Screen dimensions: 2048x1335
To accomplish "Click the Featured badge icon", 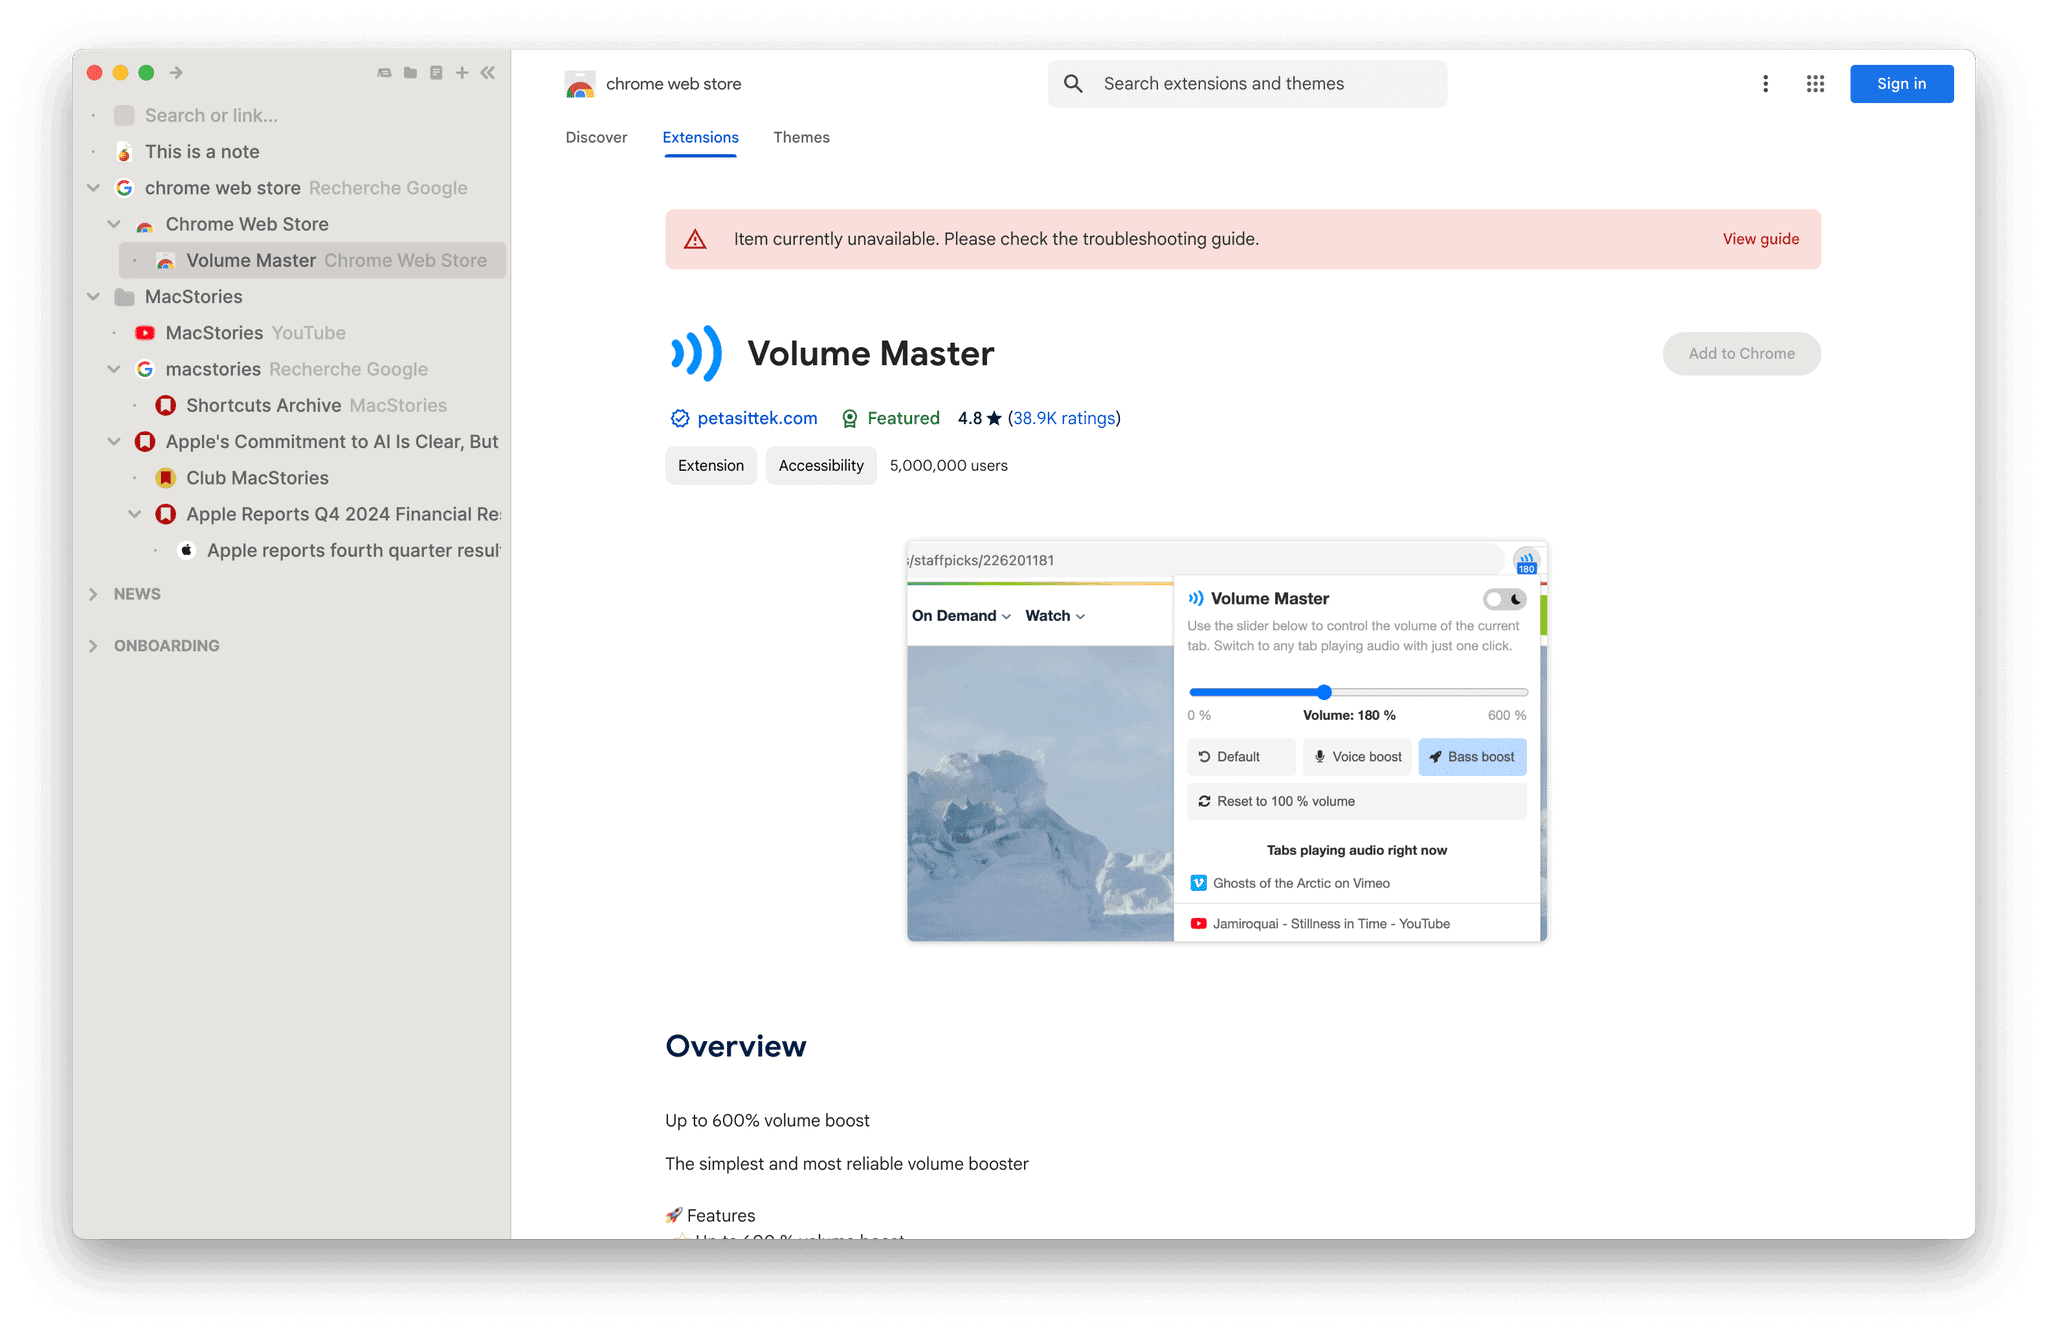I will (849, 418).
